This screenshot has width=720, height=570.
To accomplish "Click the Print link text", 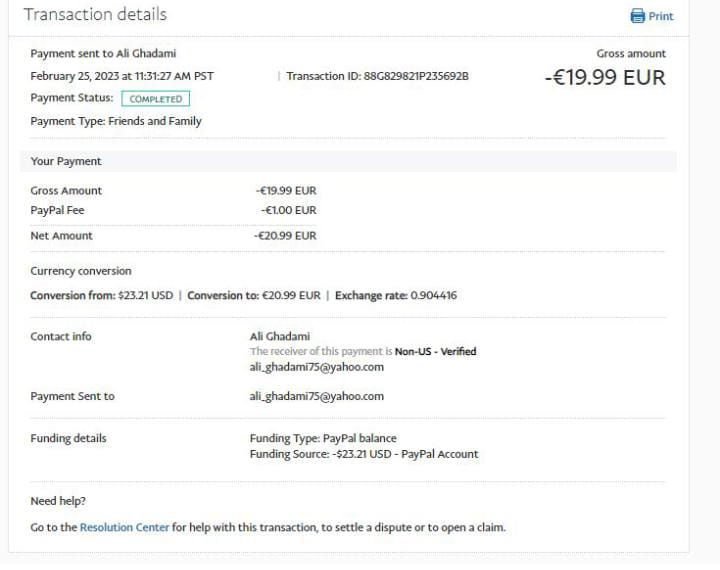I will tap(661, 16).
